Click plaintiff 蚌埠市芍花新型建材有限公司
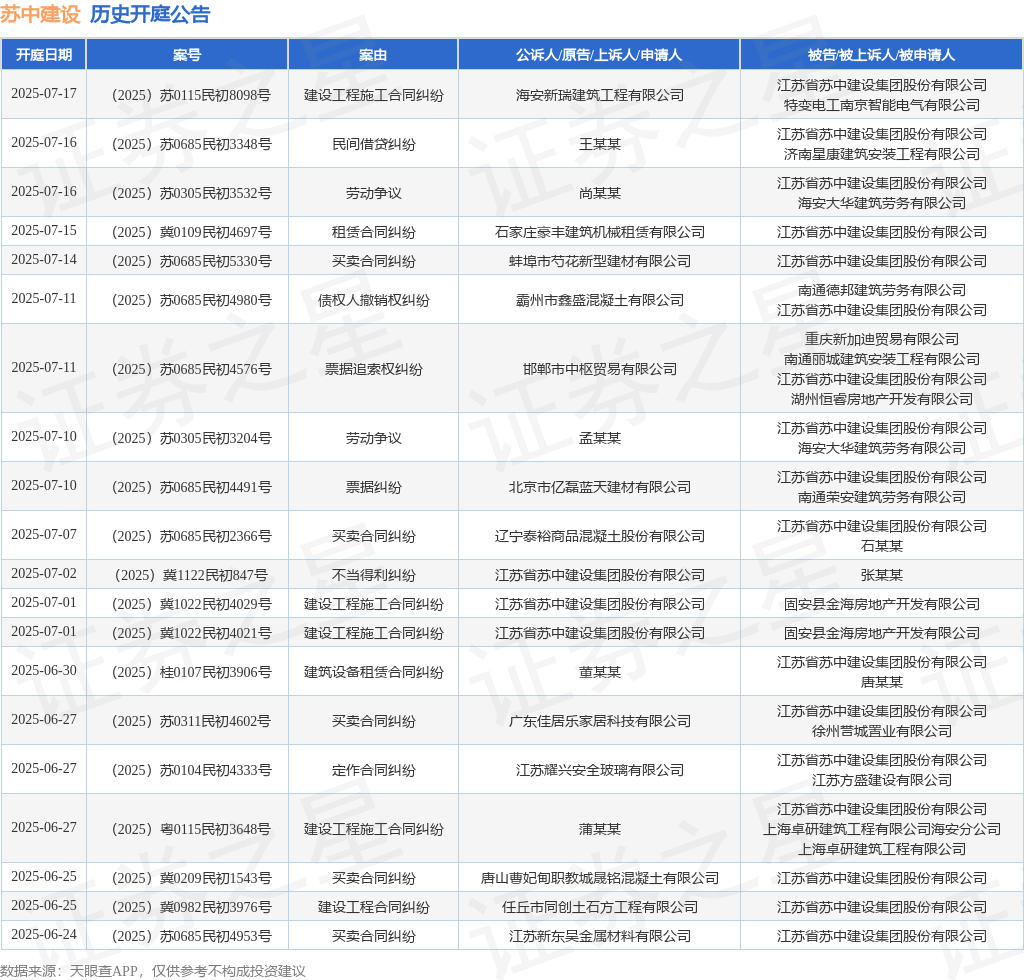The width and height of the screenshot is (1024, 980). tap(600, 261)
